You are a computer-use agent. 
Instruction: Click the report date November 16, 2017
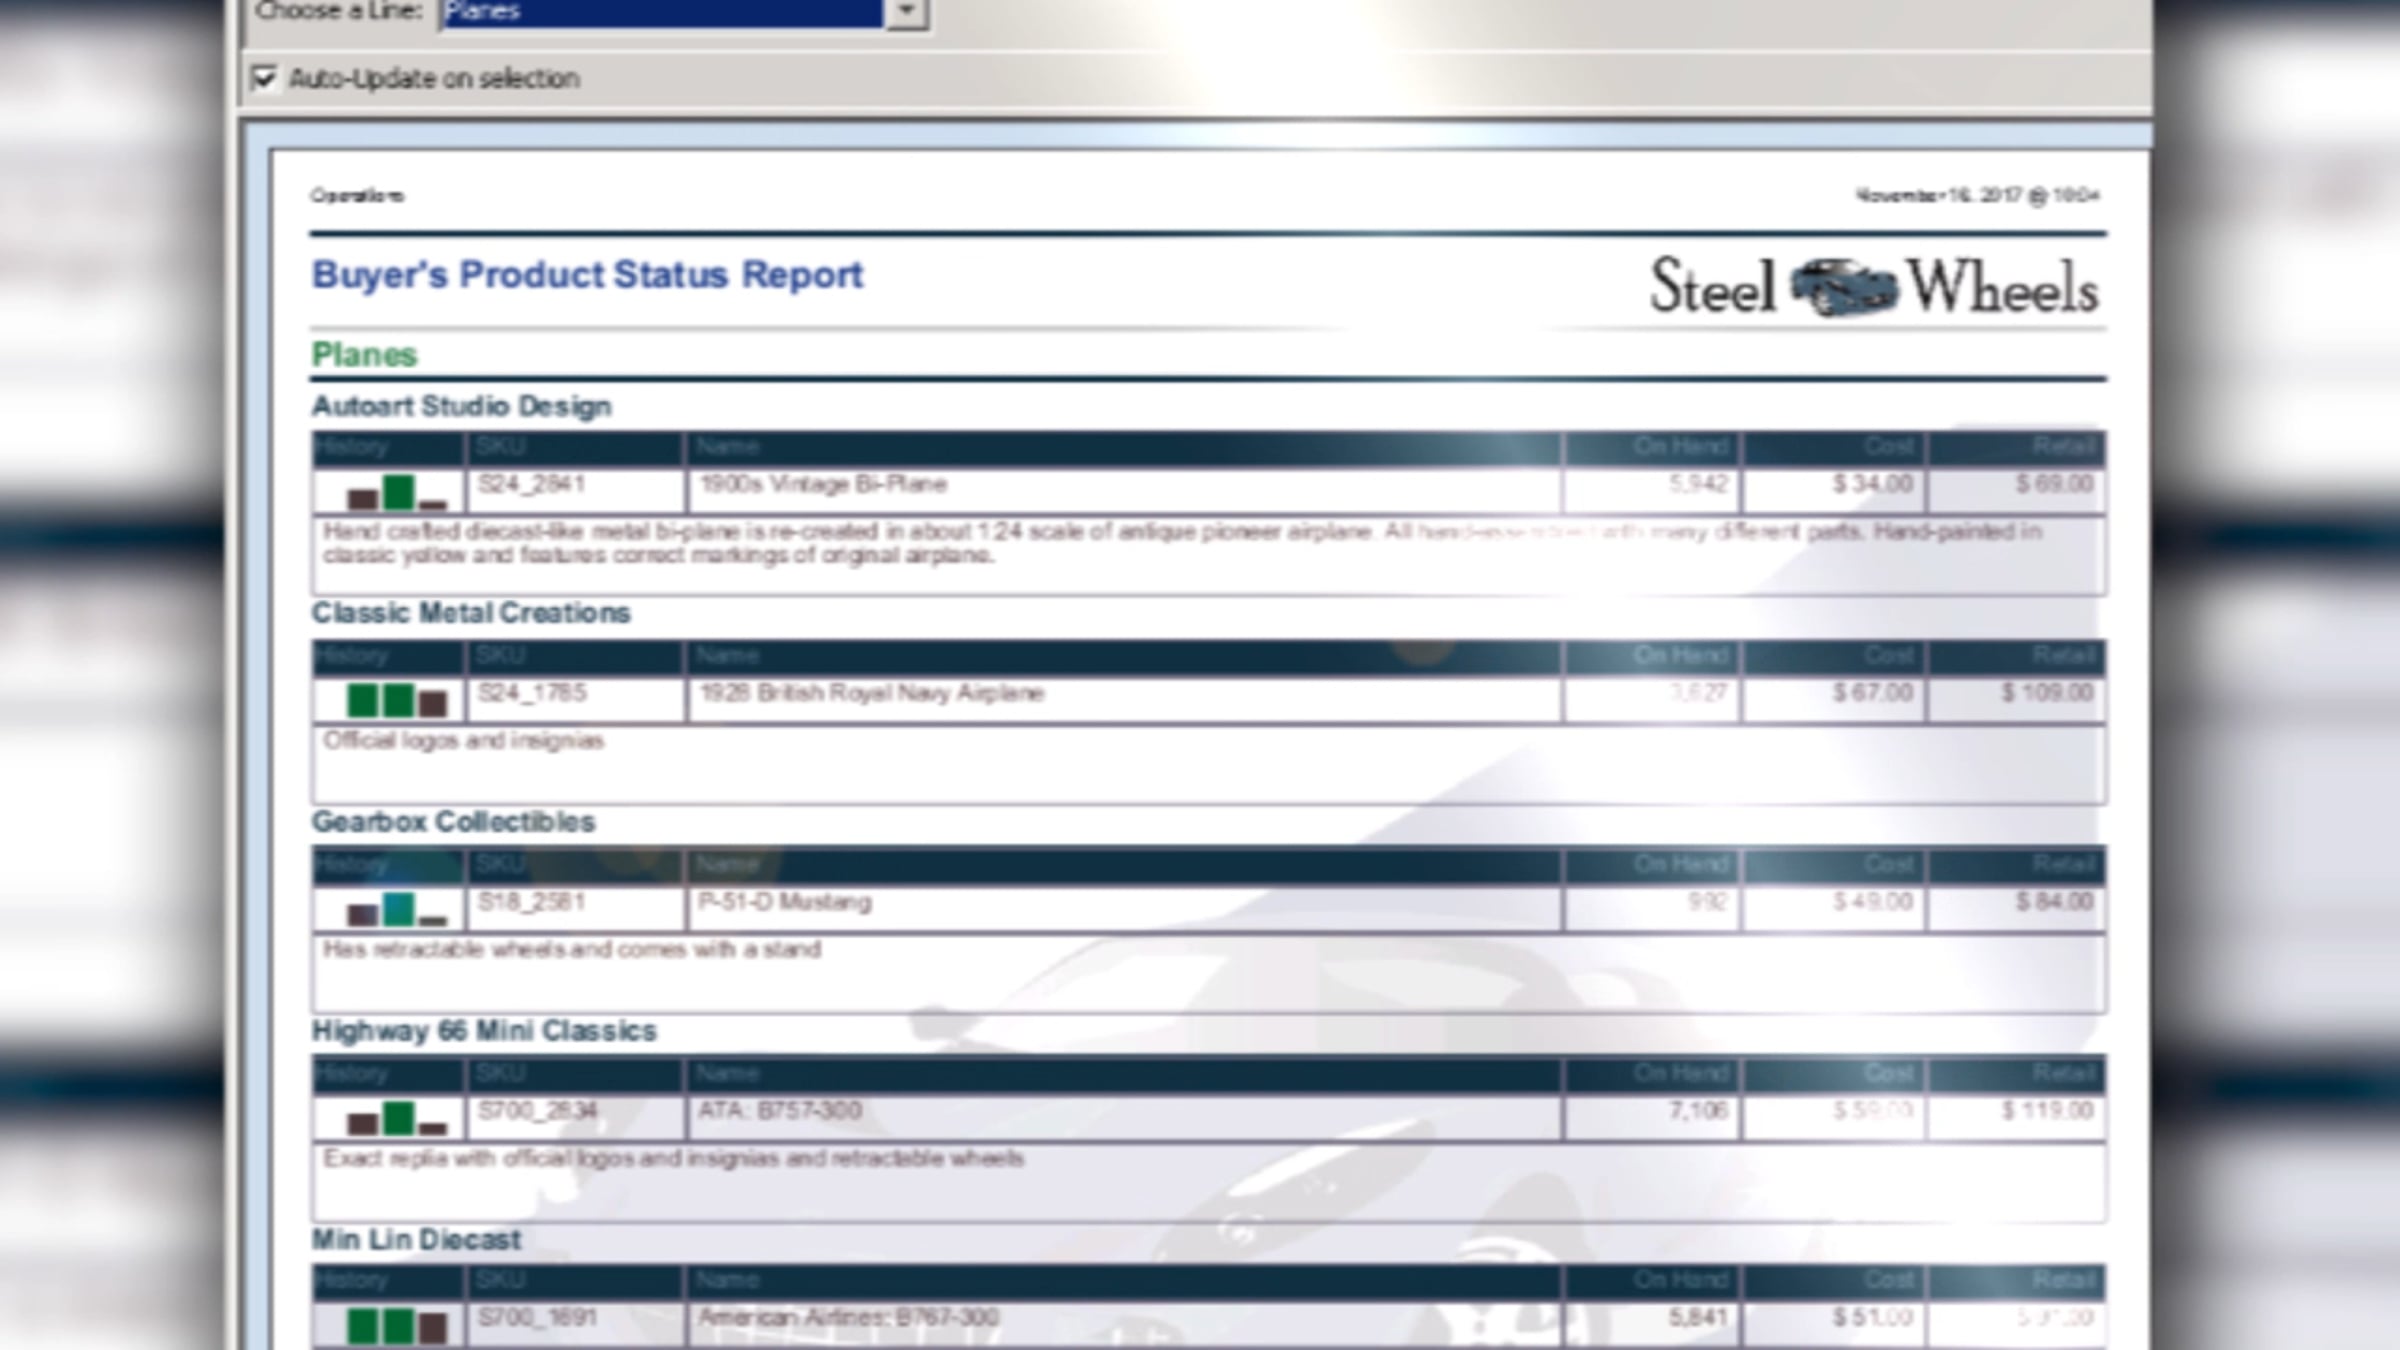pyautogui.click(x=1977, y=195)
